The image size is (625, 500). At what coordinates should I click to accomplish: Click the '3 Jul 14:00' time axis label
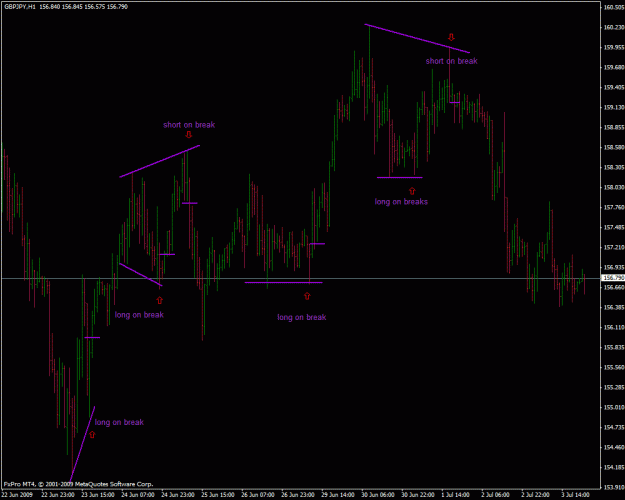[576, 495]
